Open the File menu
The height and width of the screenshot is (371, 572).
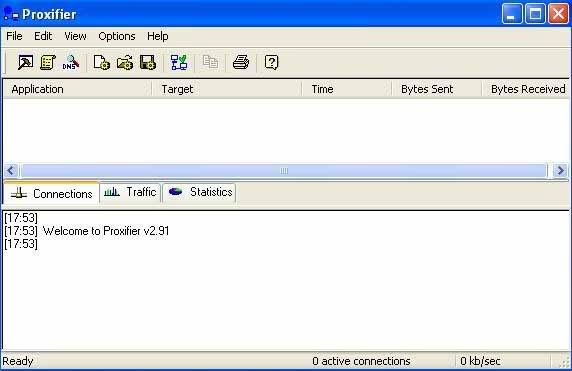point(14,36)
